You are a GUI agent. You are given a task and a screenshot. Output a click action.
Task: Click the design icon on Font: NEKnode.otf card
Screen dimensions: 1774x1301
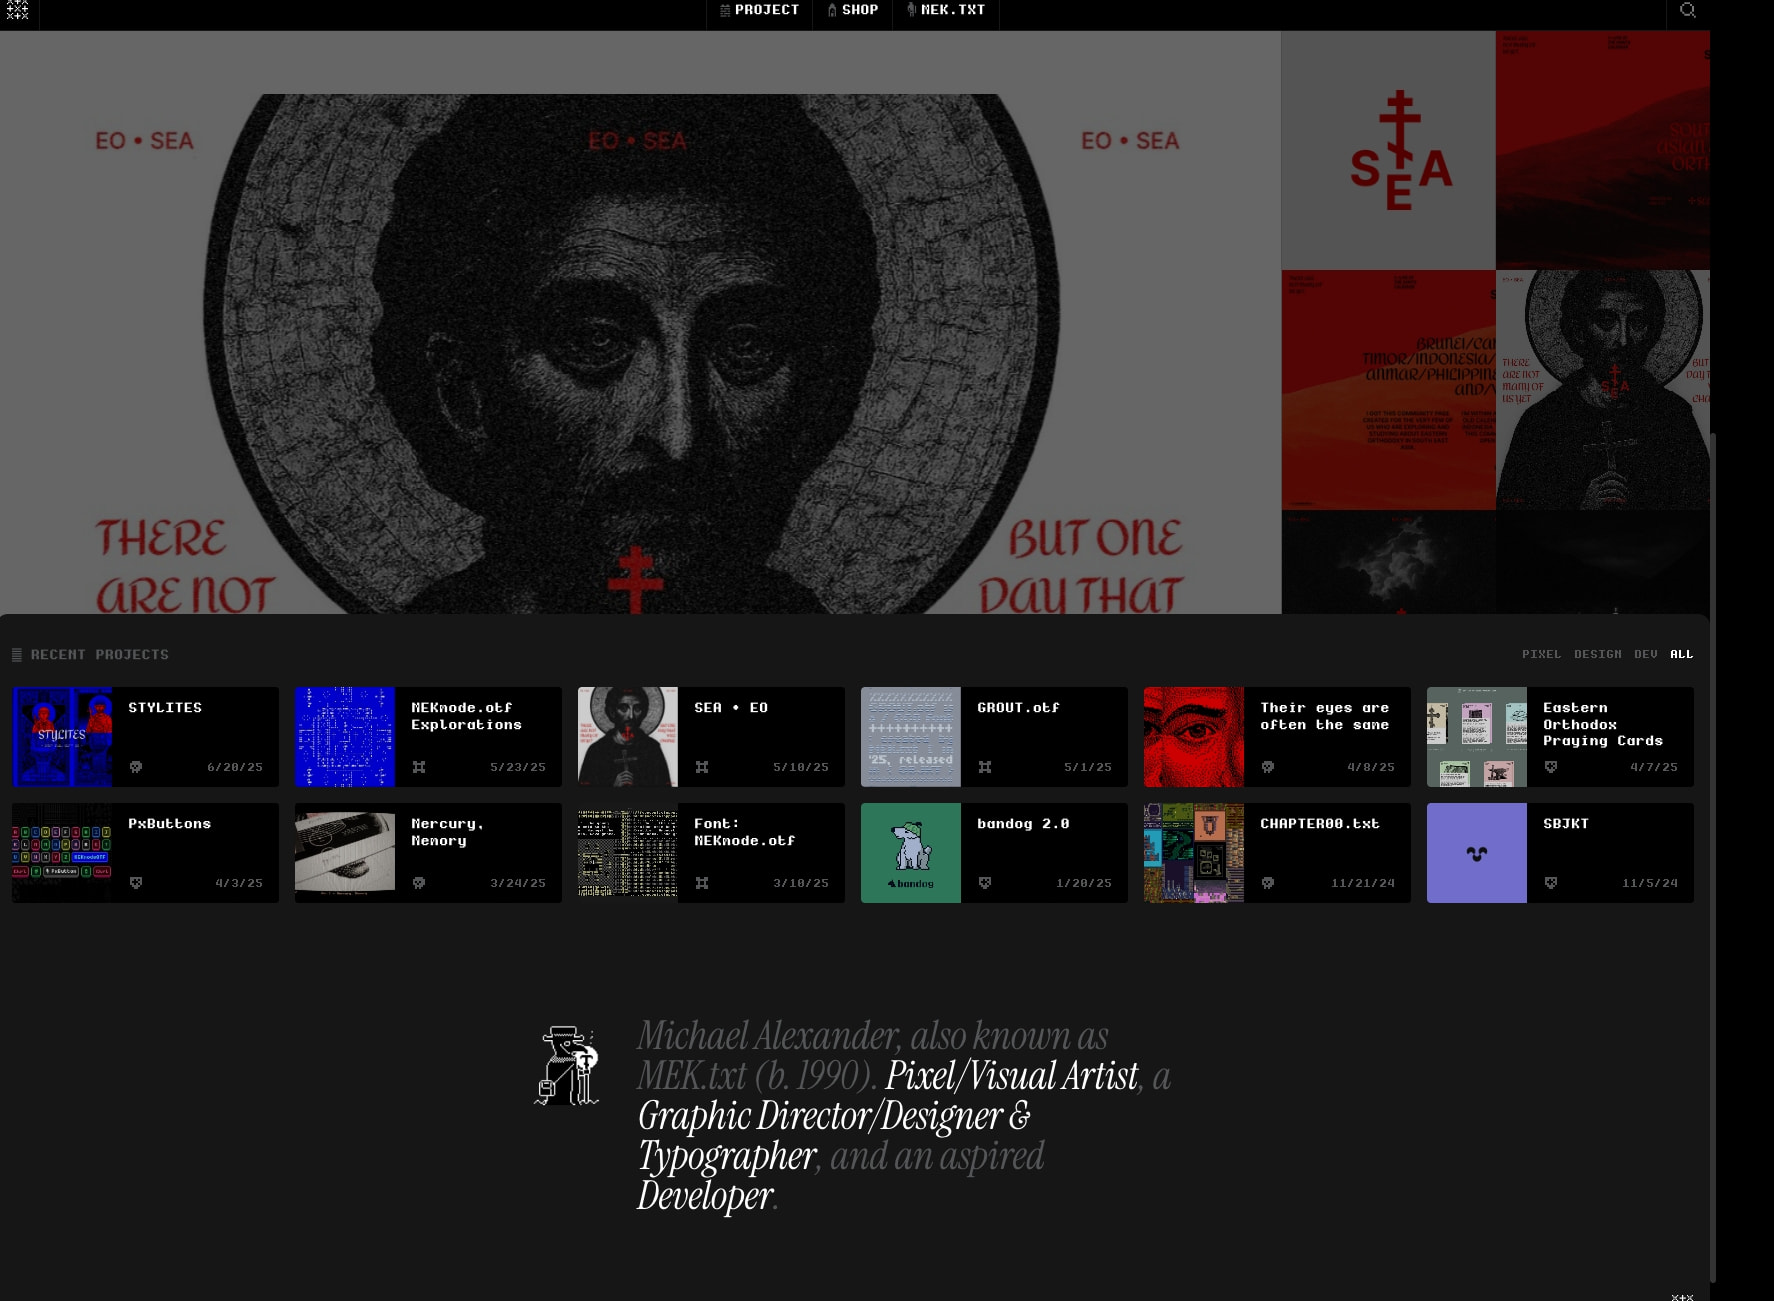click(x=702, y=883)
